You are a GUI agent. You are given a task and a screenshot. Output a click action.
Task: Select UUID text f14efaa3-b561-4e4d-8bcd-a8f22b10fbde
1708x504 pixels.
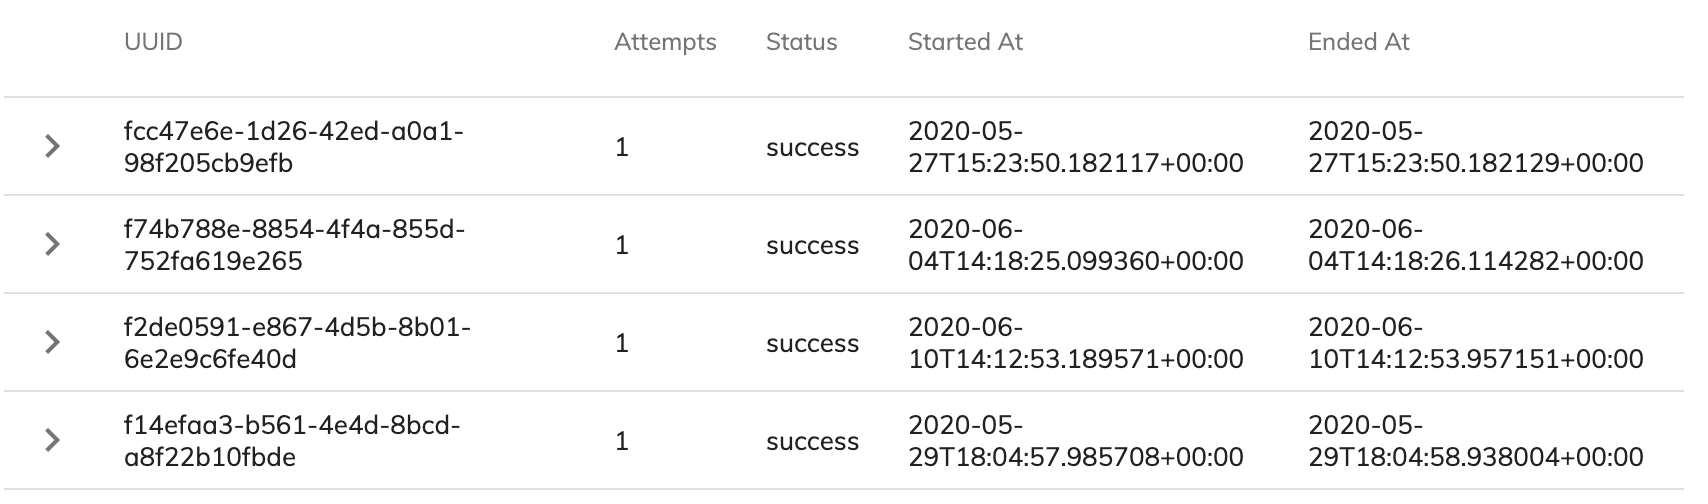tap(292, 441)
